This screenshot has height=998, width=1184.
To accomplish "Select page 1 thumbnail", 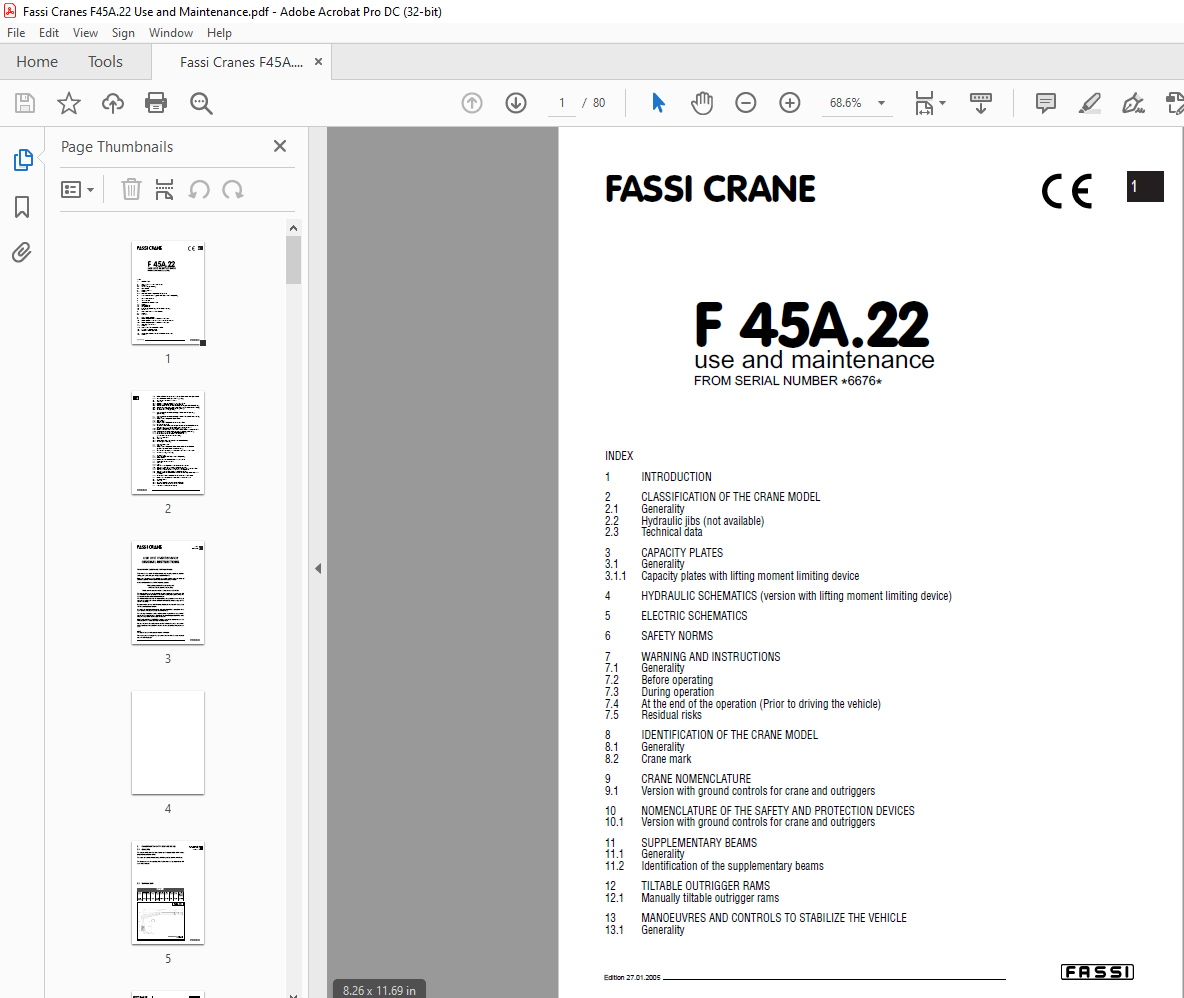I will 168,293.
